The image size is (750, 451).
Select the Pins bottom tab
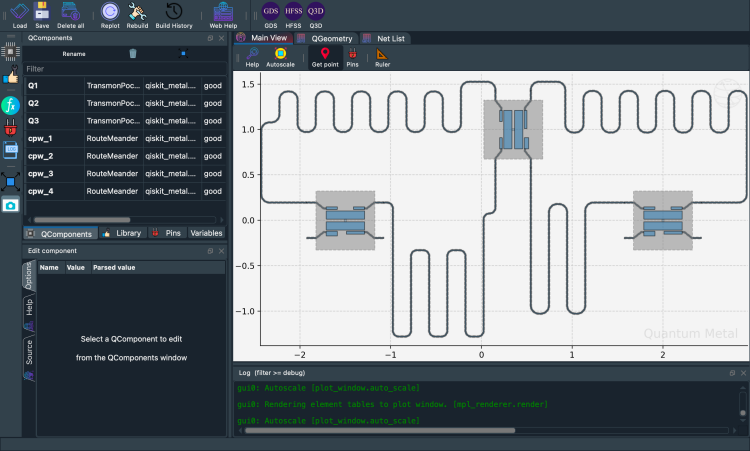pos(167,233)
